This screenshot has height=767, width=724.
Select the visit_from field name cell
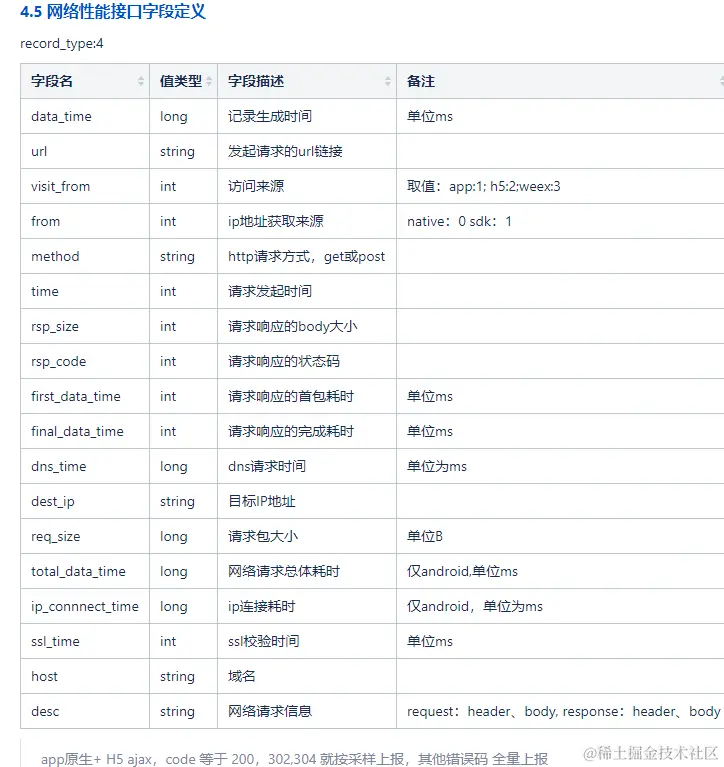(x=85, y=186)
